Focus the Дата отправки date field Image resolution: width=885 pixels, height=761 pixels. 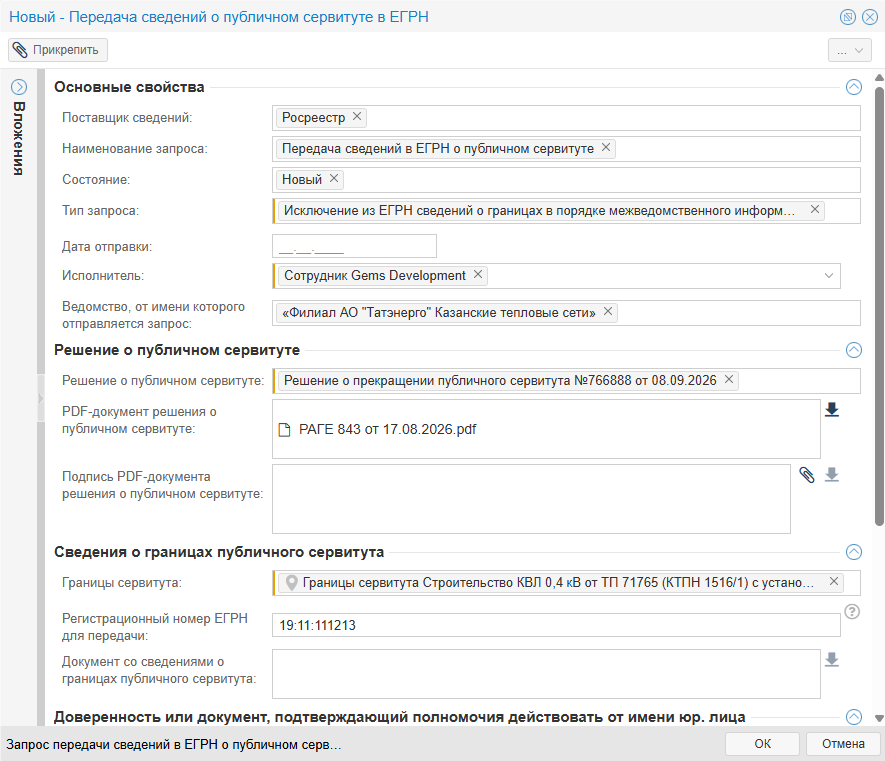(x=354, y=246)
